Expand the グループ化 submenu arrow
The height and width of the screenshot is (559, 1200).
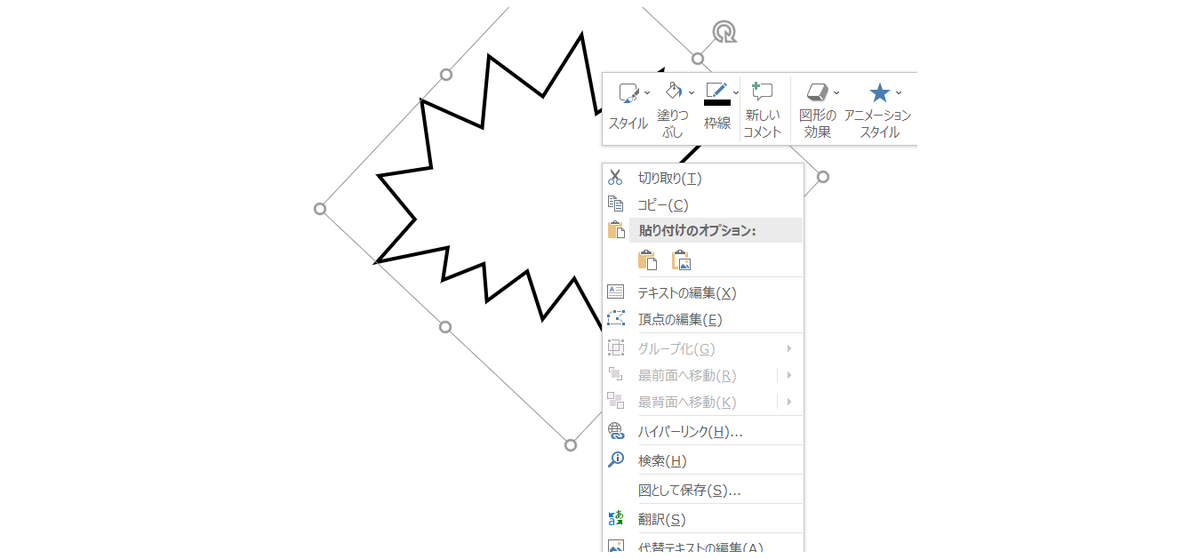point(789,348)
